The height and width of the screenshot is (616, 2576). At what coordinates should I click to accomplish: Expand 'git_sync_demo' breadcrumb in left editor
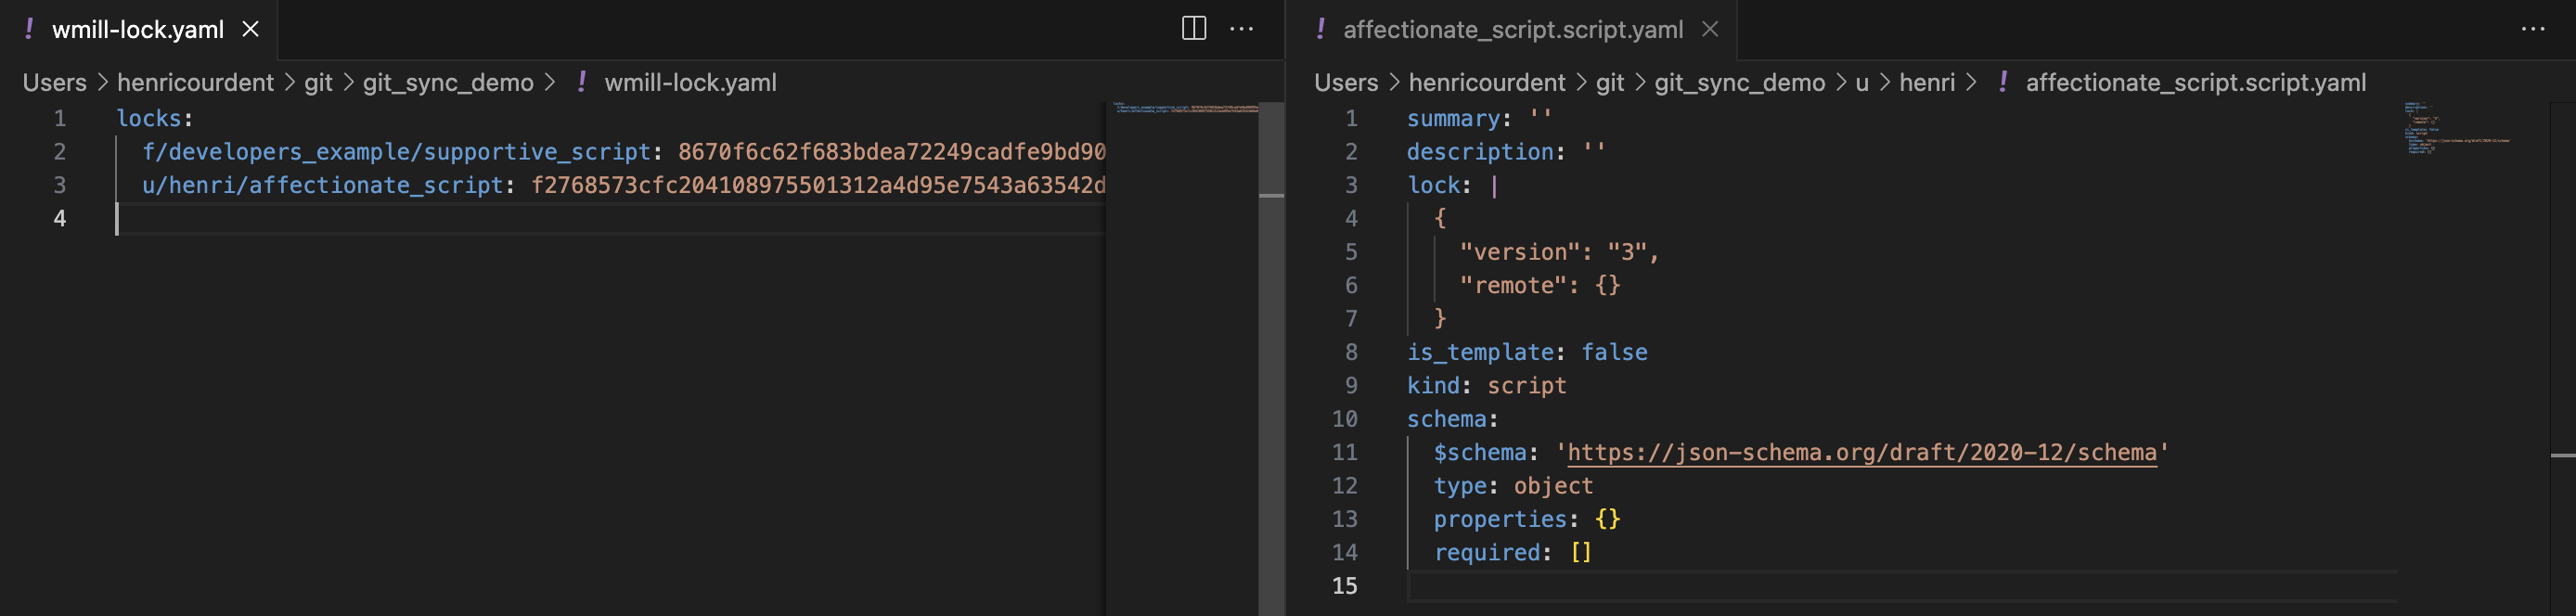point(447,82)
